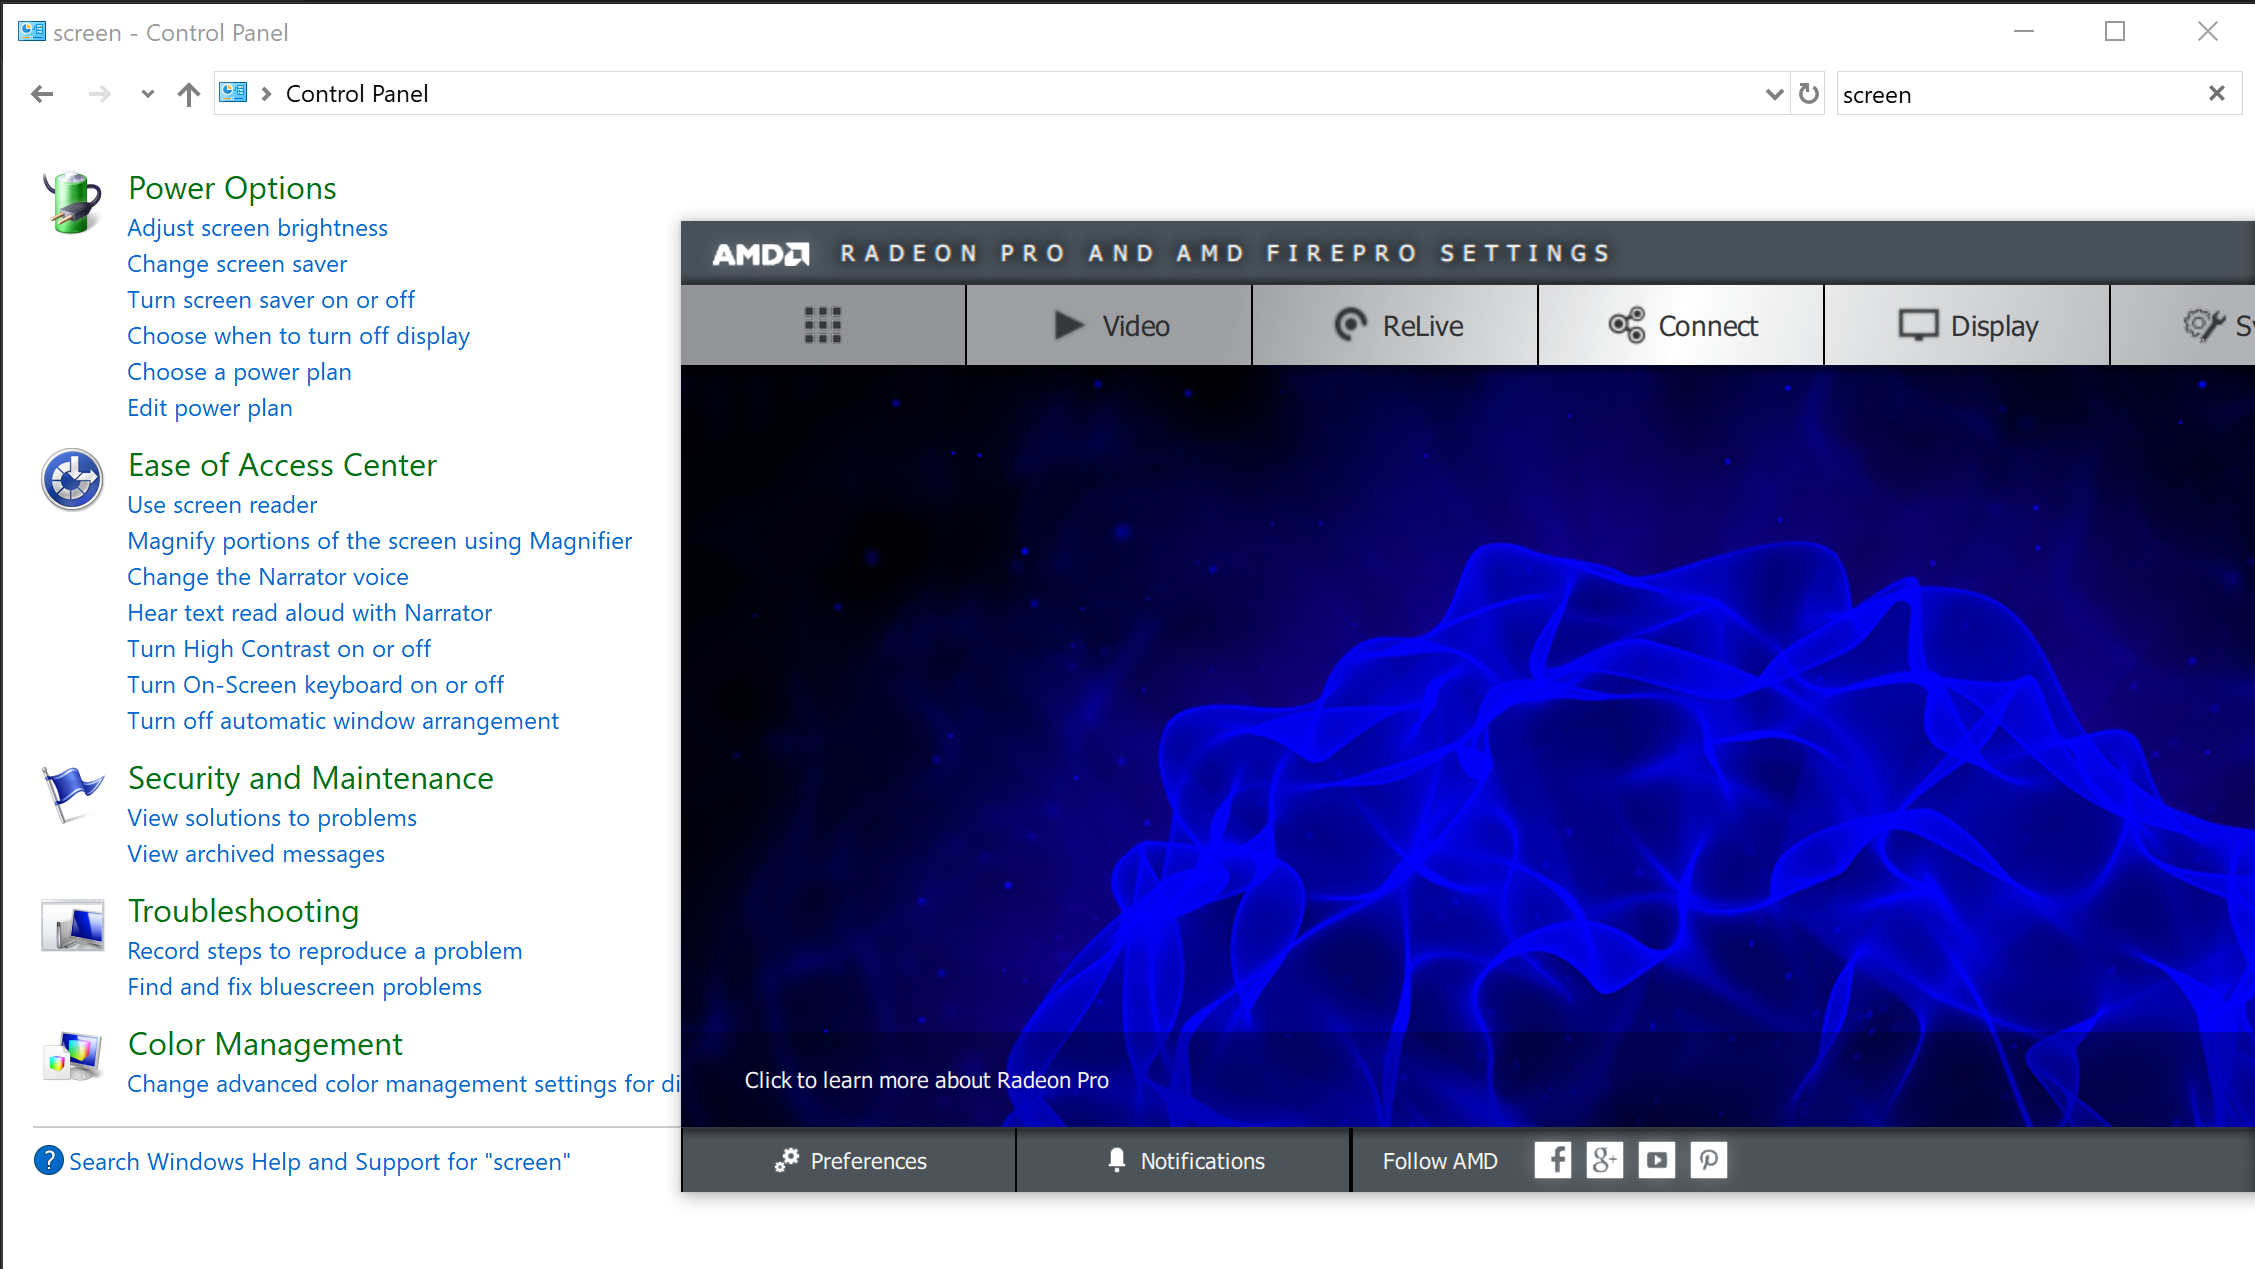
Task: Turn High Contrast on or off
Action: pos(279,648)
